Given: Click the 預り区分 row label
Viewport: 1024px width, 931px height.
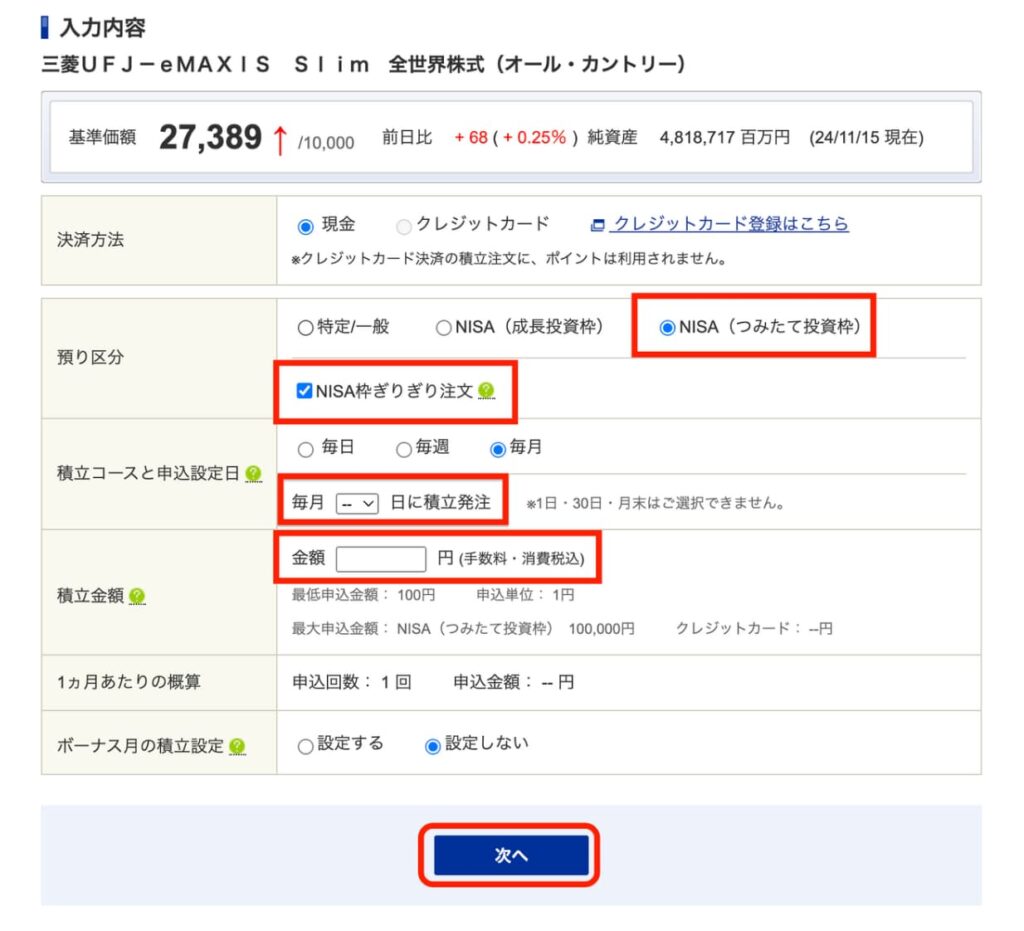Looking at the screenshot, I should click(90, 357).
